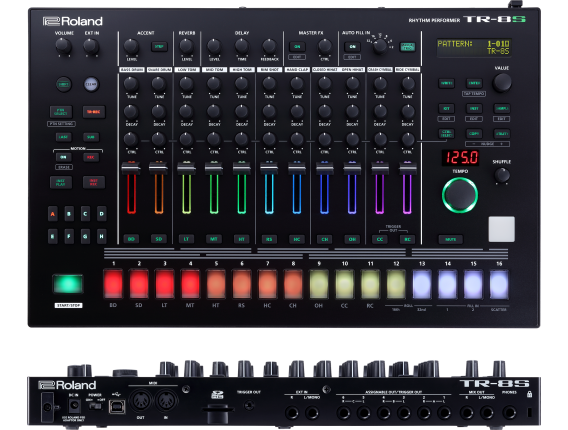Select the BD instrument button below faders
This screenshot has height=430, width=568.
(131, 239)
